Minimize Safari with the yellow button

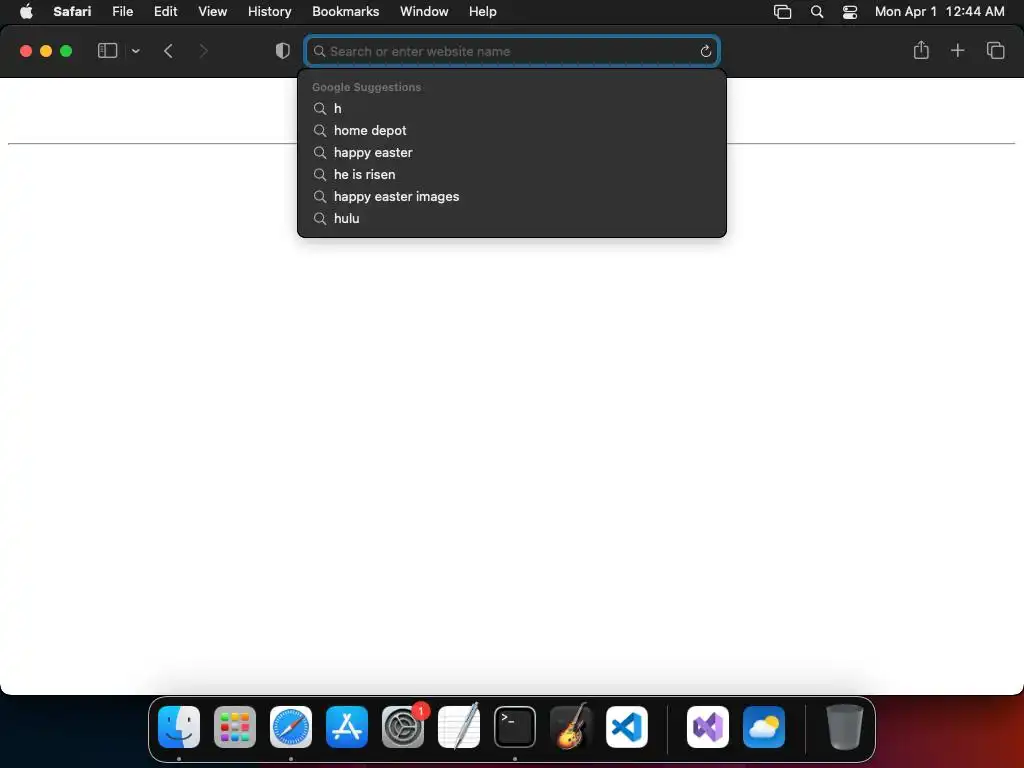pos(46,51)
